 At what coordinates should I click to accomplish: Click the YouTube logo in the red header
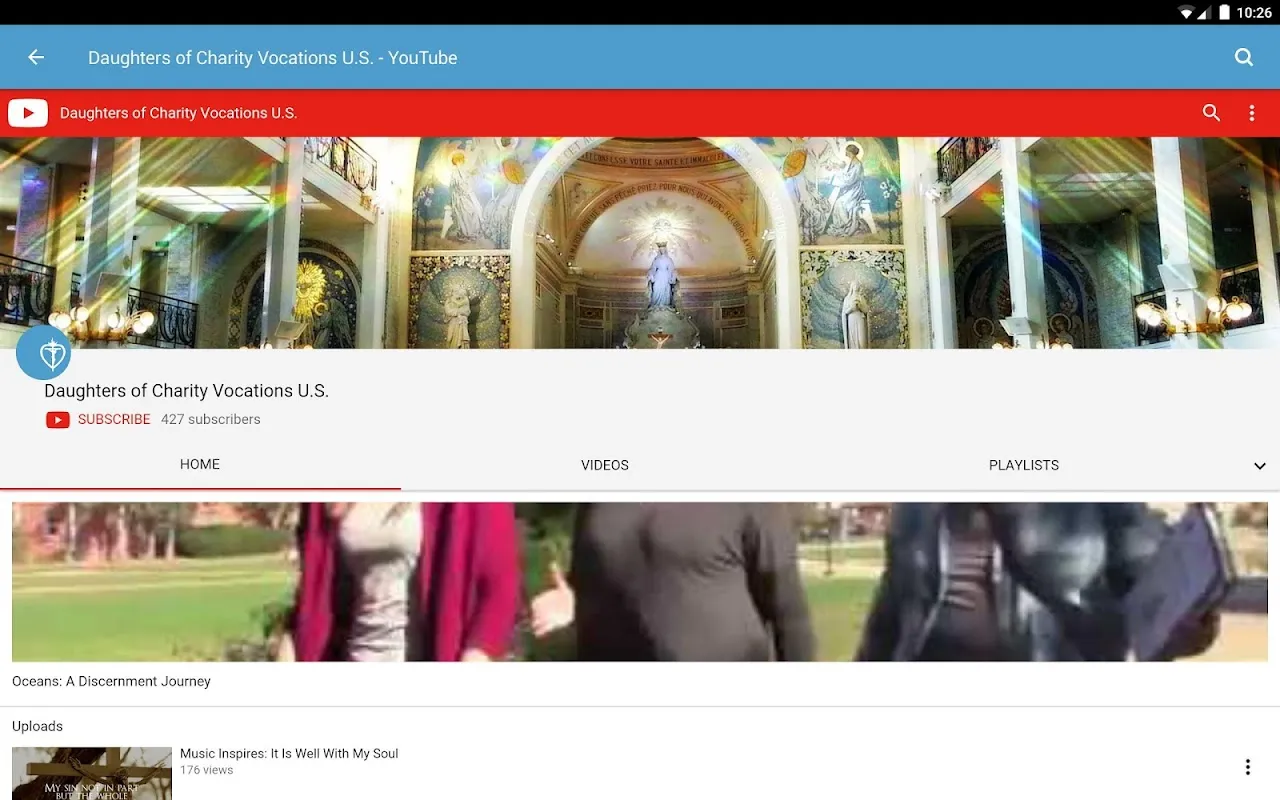(x=28, y=113)
